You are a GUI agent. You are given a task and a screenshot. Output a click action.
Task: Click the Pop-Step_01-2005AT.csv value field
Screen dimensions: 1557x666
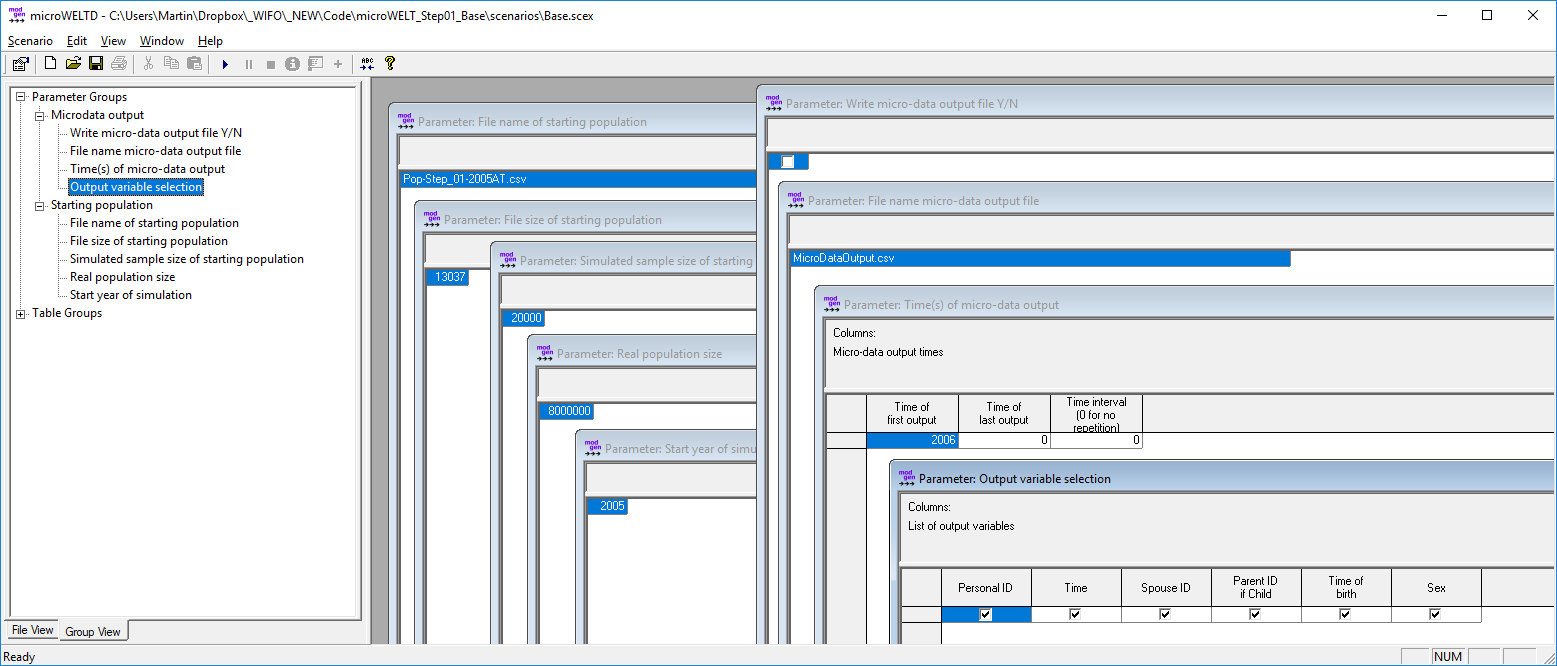578,180
